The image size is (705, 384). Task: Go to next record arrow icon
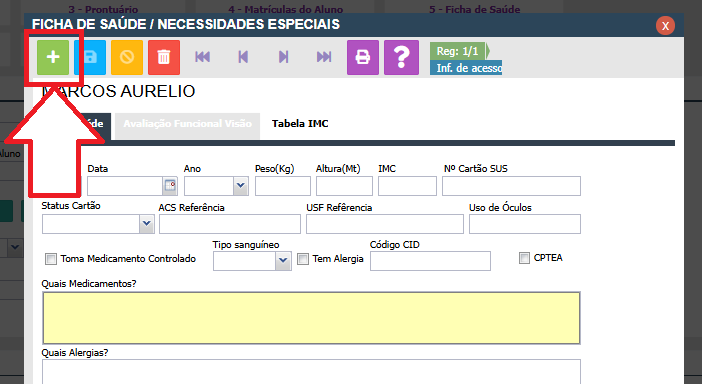tap(283, 57)
